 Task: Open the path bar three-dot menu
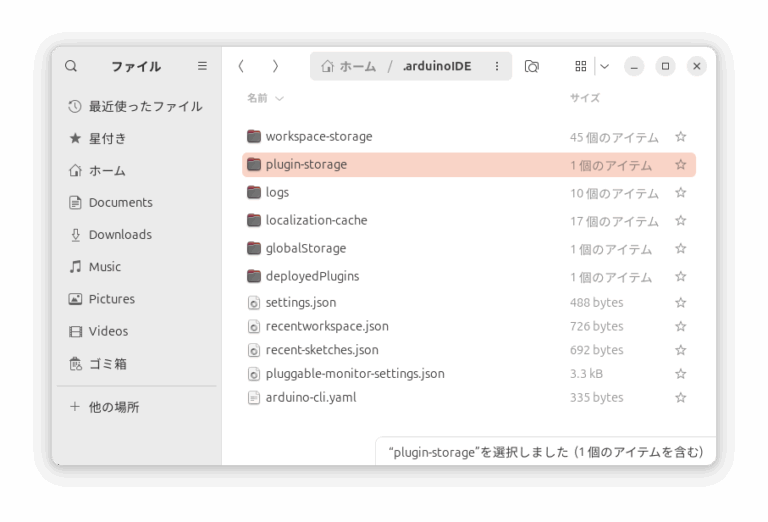pyautogui.click(x=497, y=66)
